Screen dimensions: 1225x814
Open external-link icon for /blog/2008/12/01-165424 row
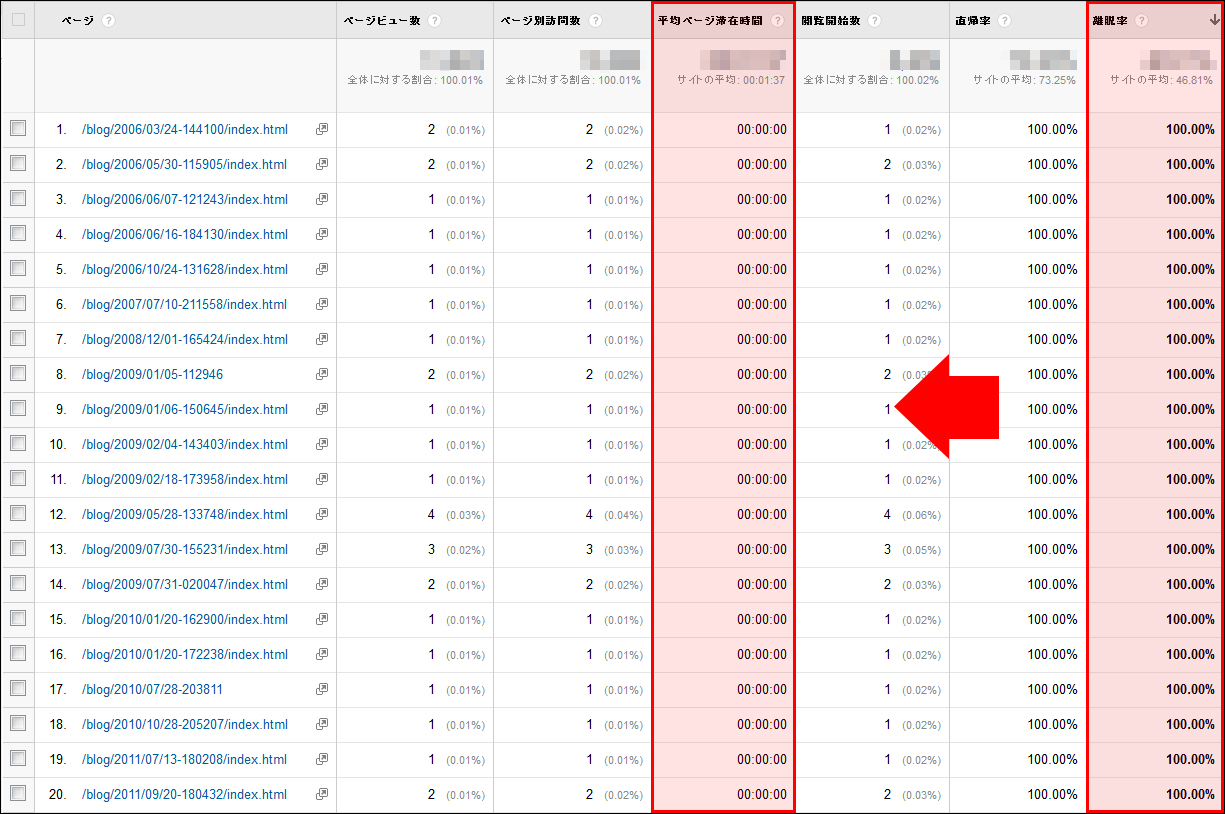[322, 339]
